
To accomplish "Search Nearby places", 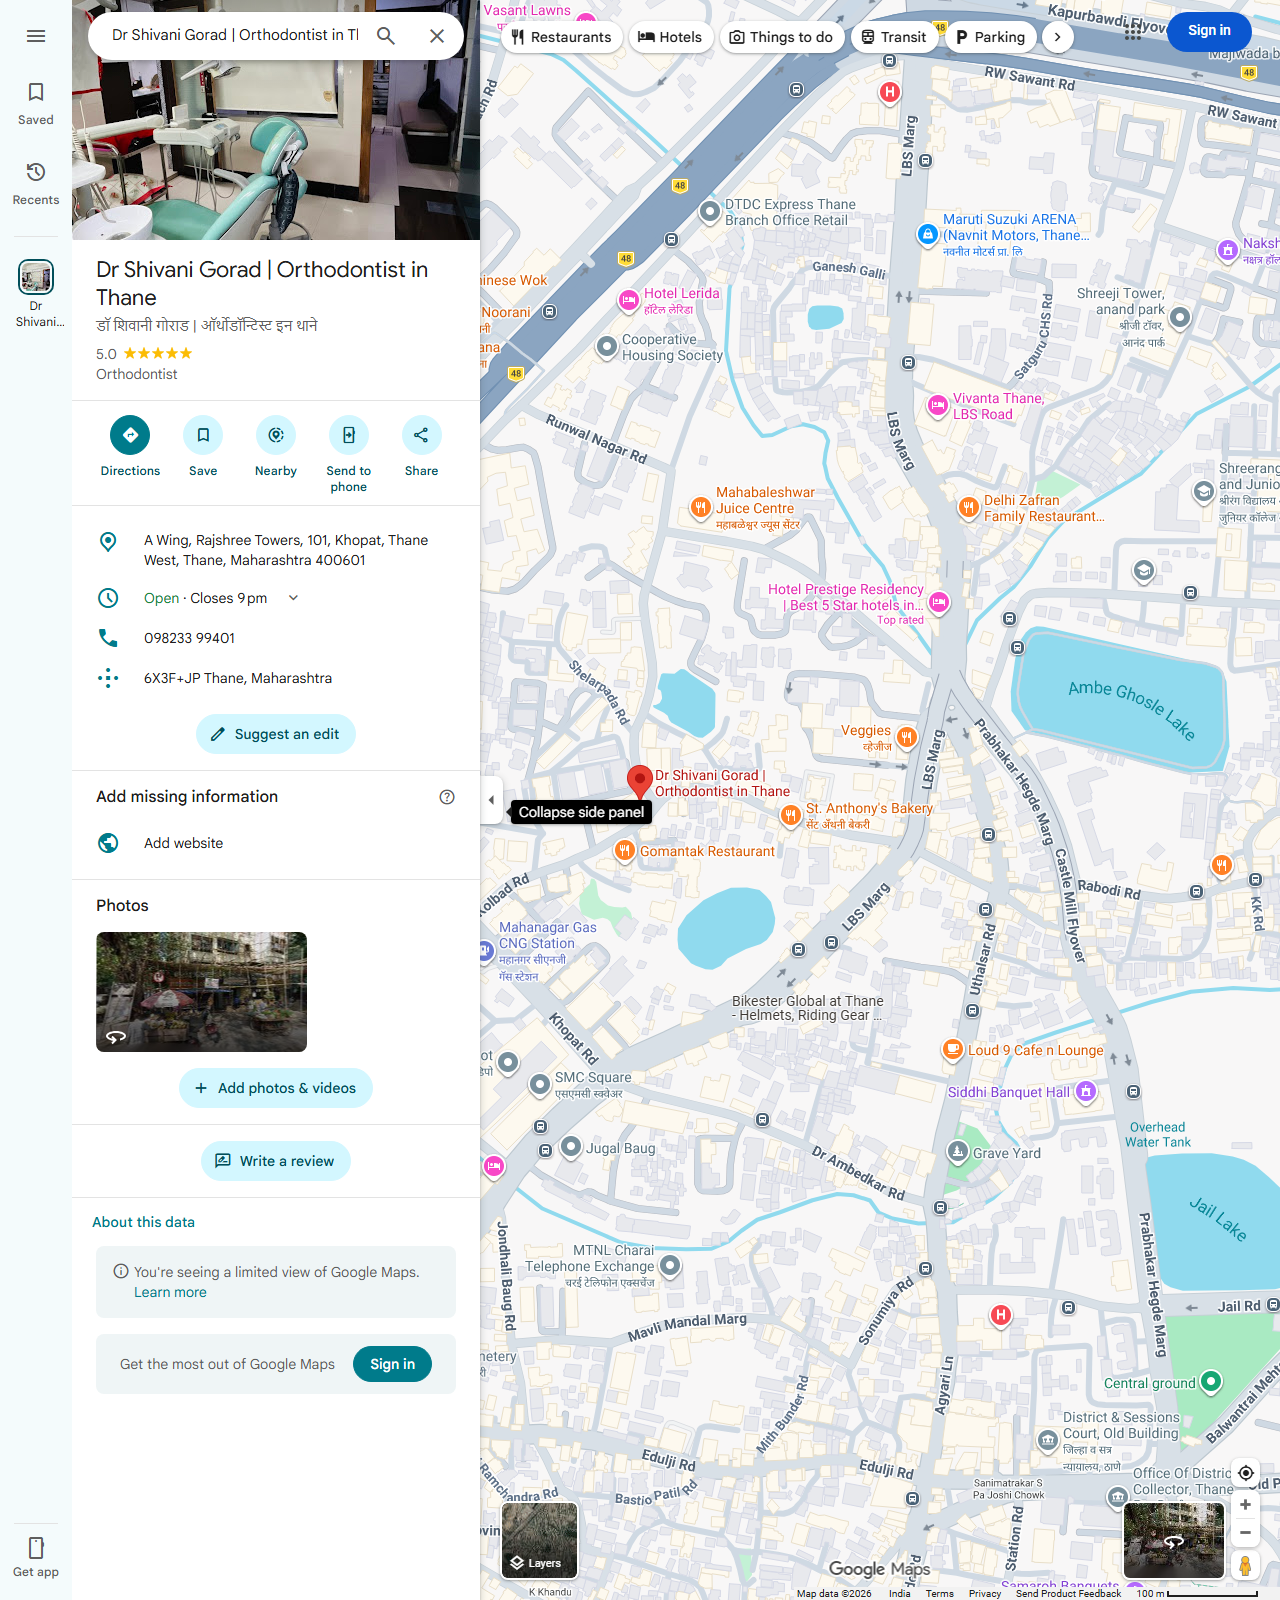I will pos(276,447).
